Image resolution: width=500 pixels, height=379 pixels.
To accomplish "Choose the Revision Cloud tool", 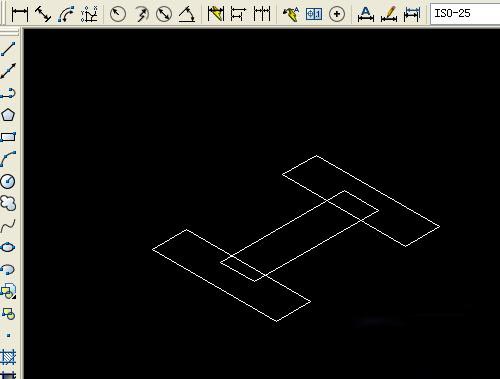I will click(x=8, y=203).
